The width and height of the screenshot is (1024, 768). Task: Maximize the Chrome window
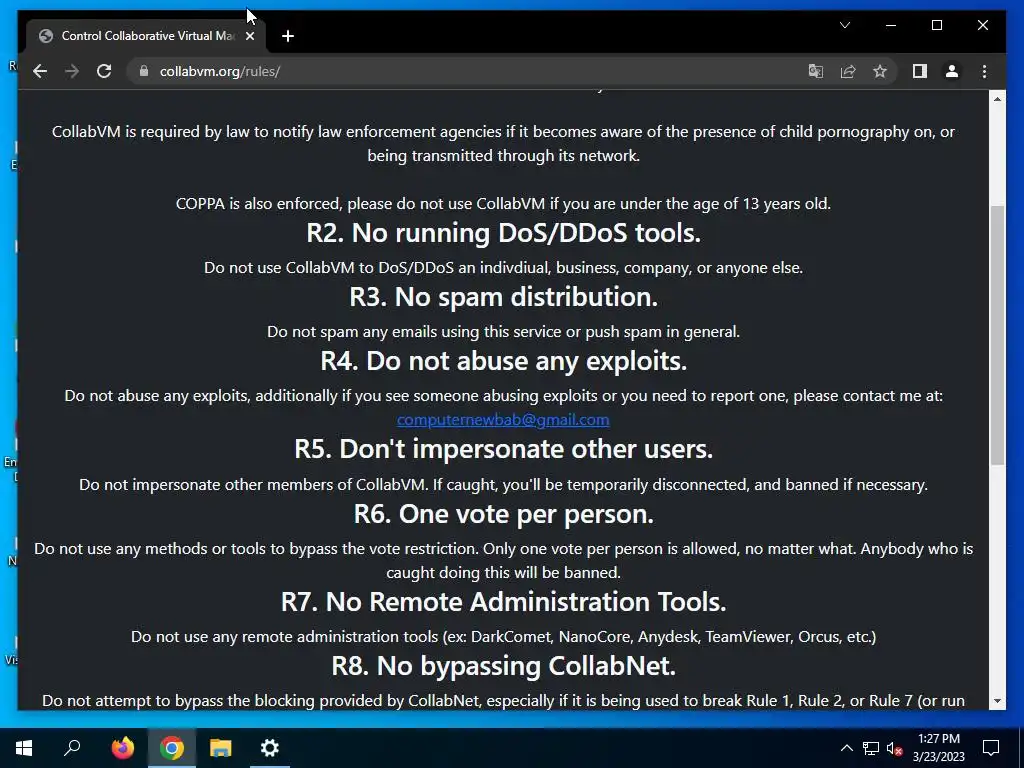(x=936, y=25)
